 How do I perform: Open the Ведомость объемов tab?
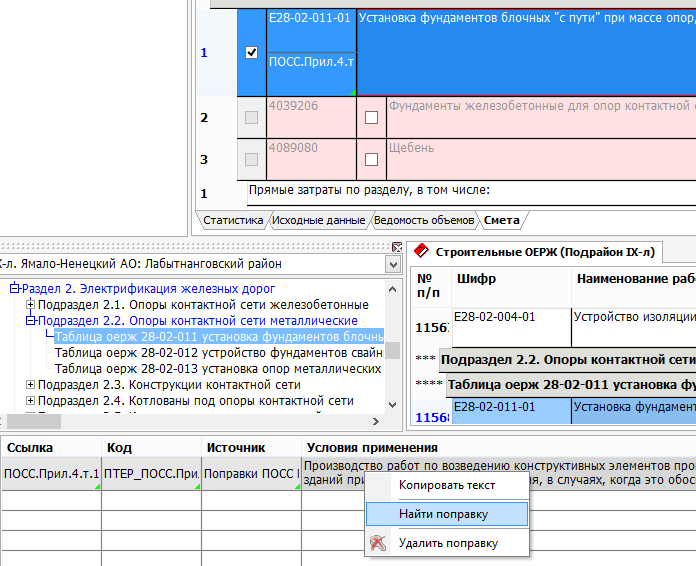[424, 220]
